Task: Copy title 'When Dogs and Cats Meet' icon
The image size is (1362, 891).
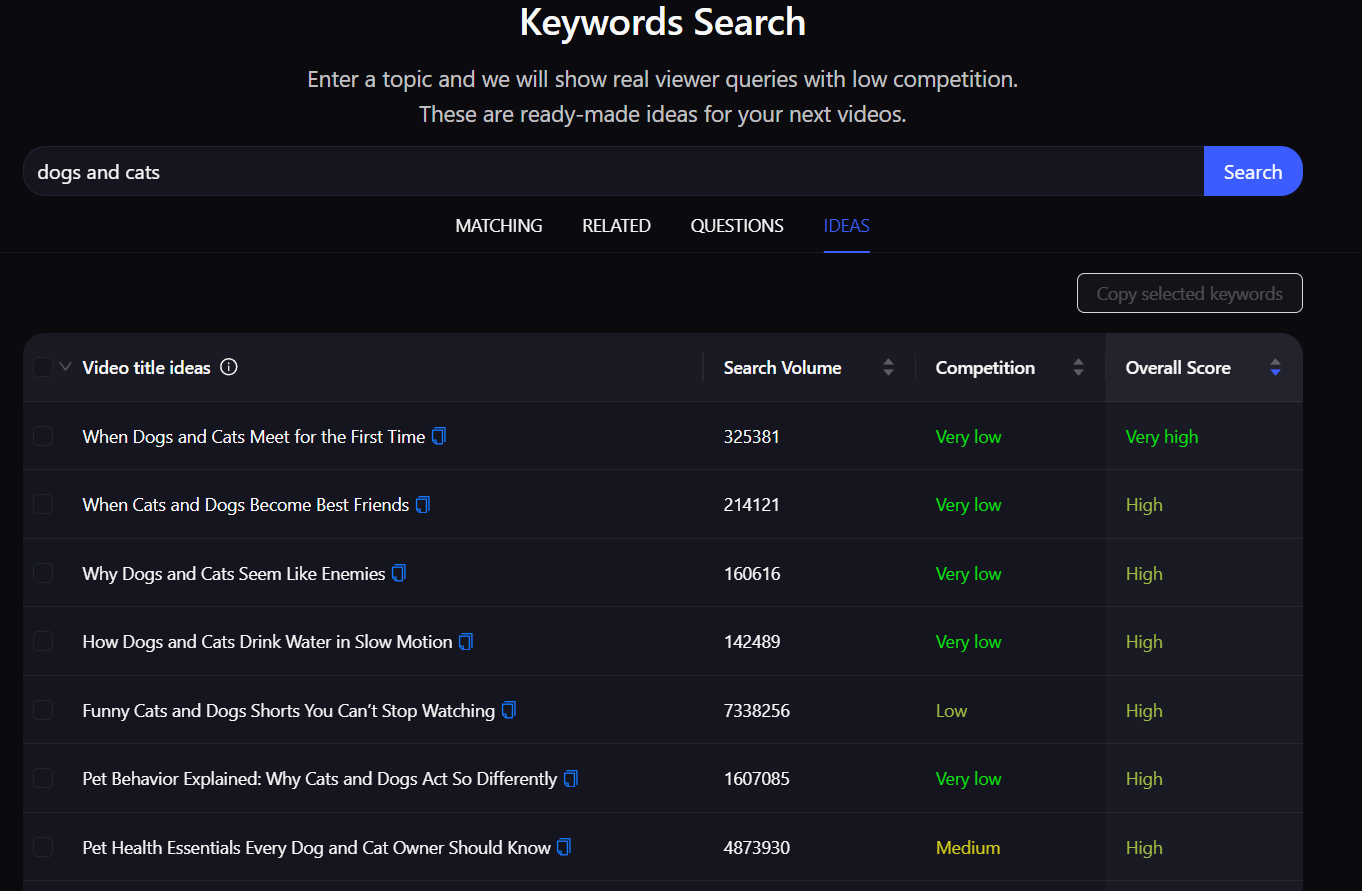Action: click(439, 436)
